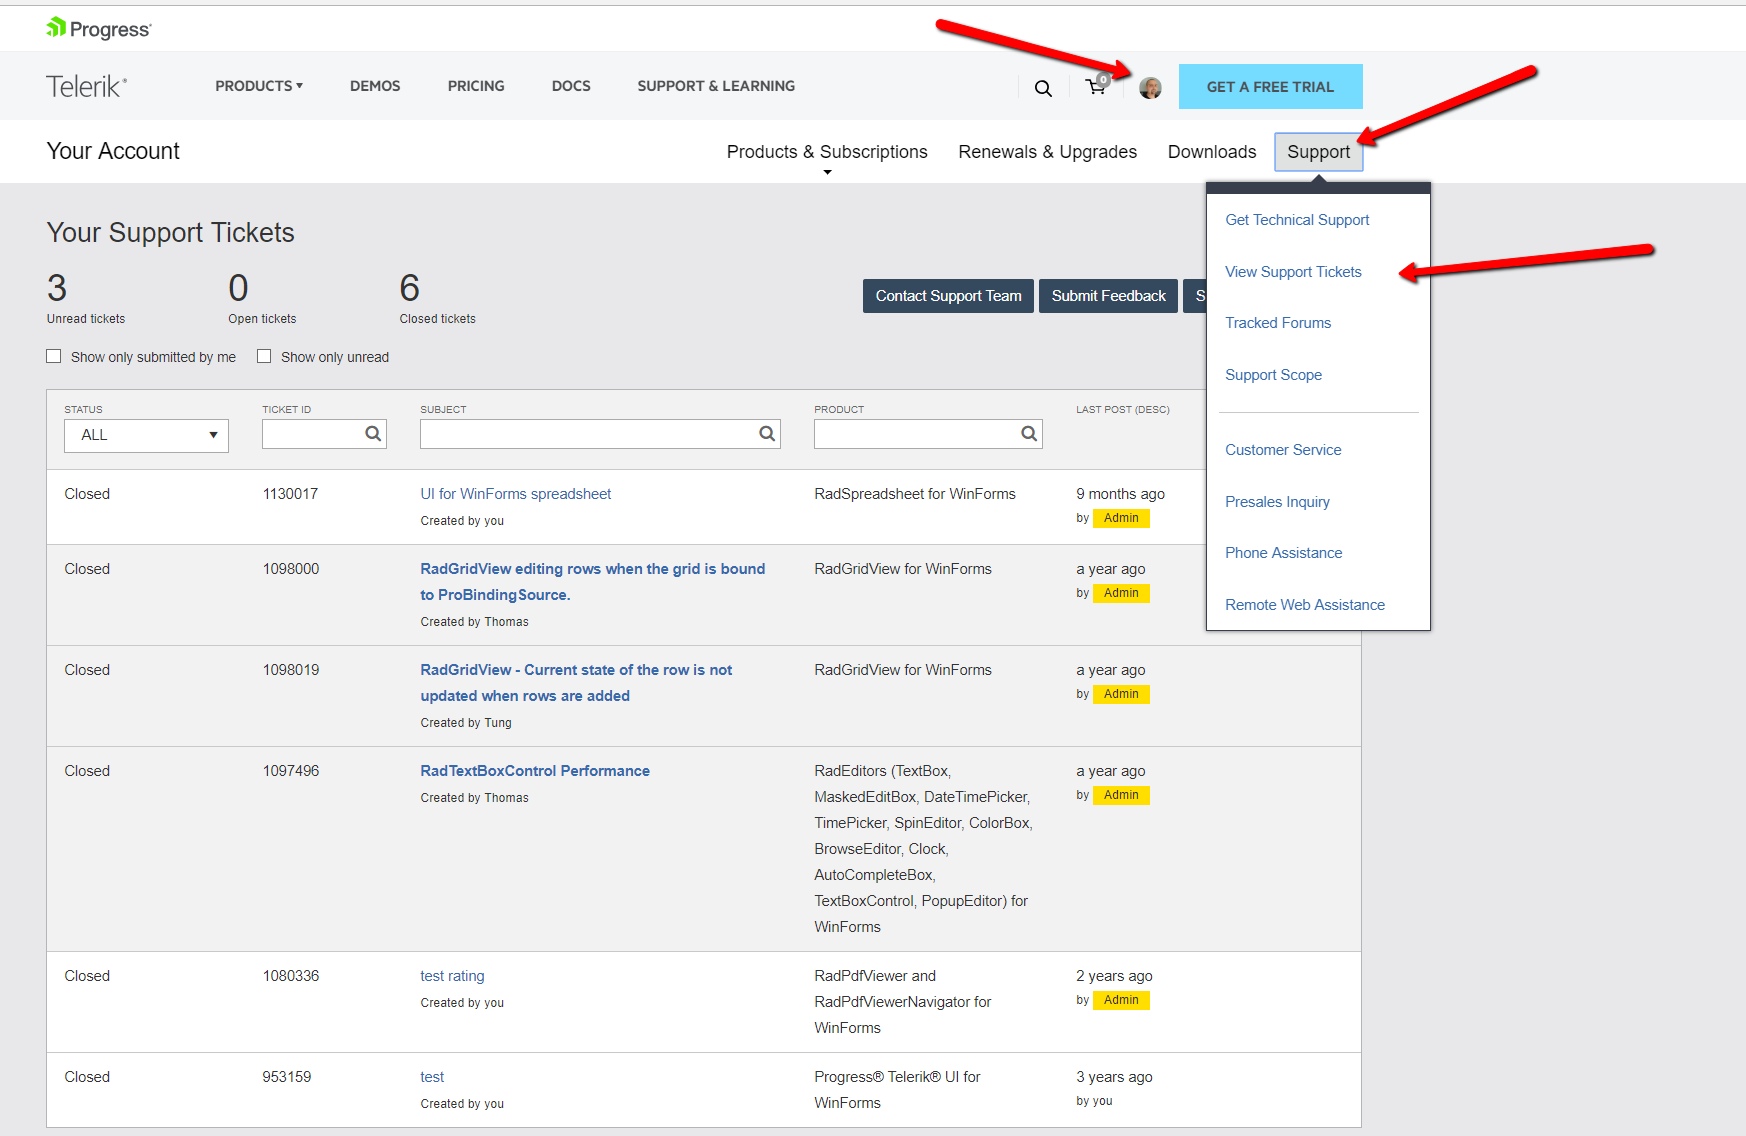Open the ticket titled test, ID 953159
The width and height of the screenshot is (1746, 1136).
(432, 1077)
